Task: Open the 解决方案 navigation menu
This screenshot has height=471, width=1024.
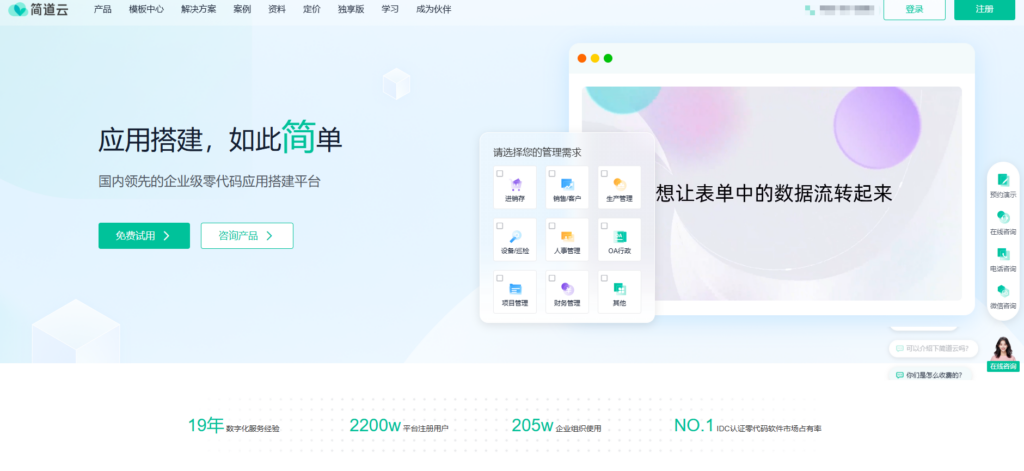Action: (200, 9)
